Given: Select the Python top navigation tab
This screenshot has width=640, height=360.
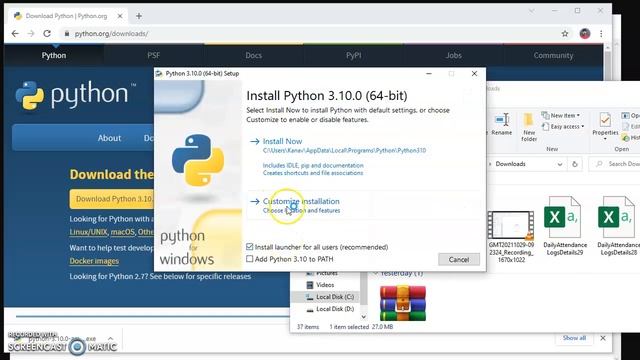Looking at the screenshot, I should (x=53, y=55).
